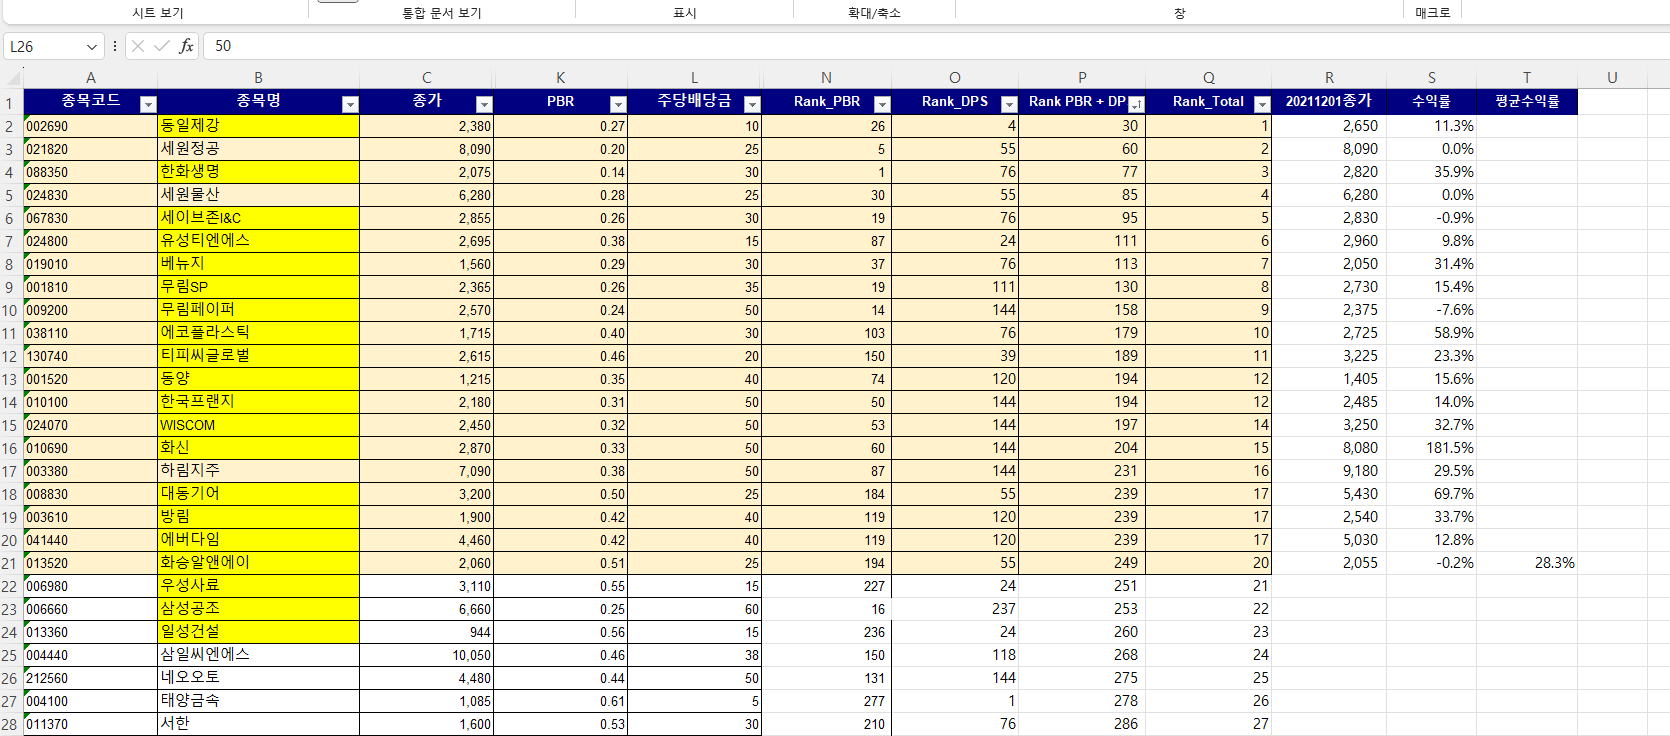Select the cell 유성티엔에스
Screen dimensions: 1670x736
[x=258, y=241]
